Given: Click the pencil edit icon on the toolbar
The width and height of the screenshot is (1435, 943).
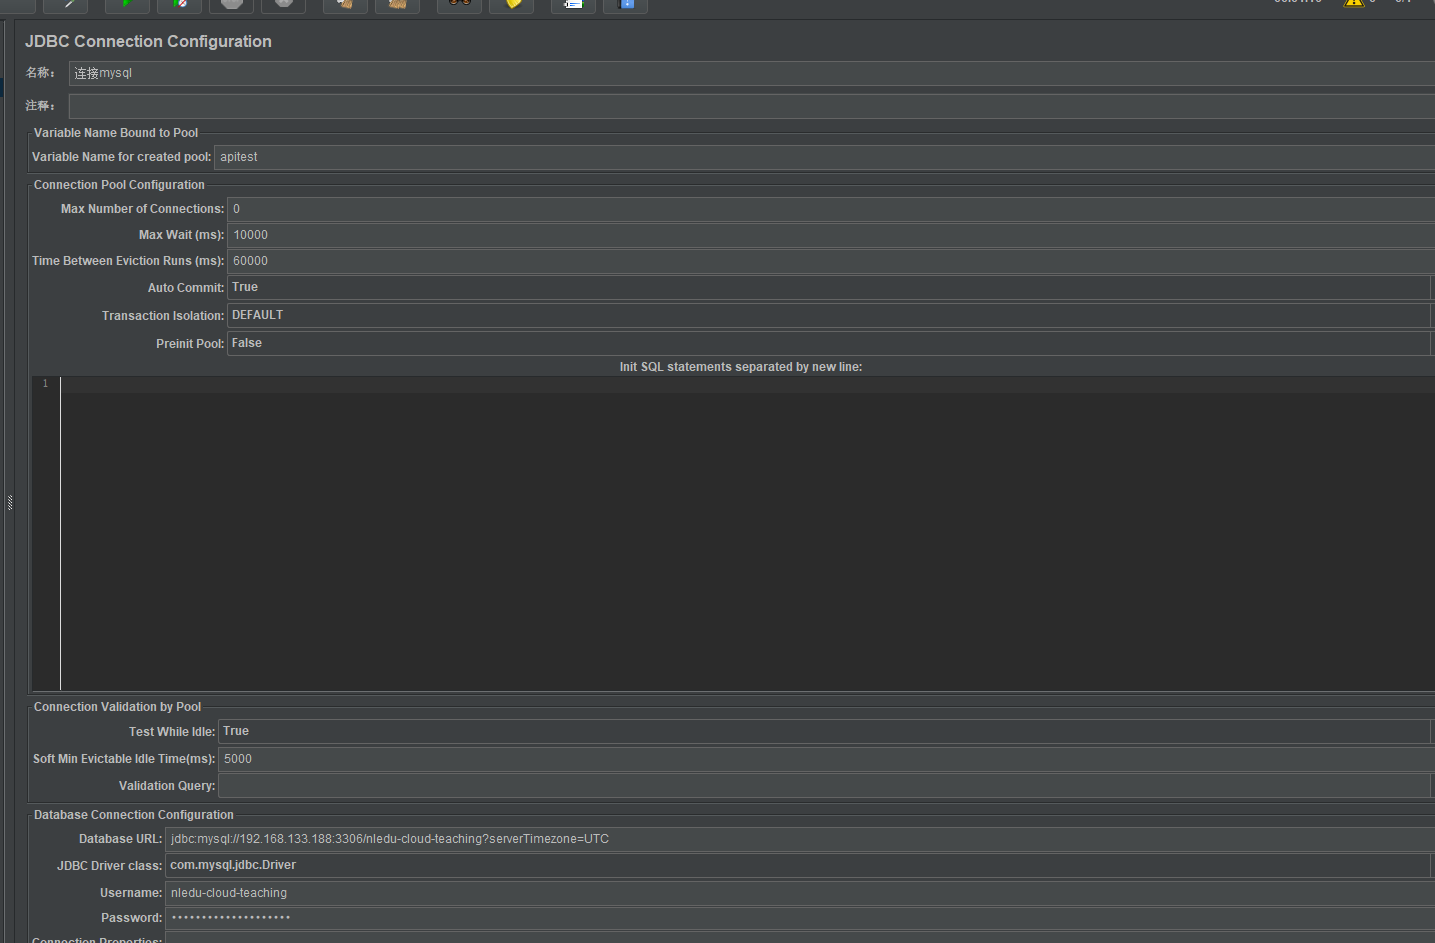Looking at the screenshot, I should [x=65, y=4].
